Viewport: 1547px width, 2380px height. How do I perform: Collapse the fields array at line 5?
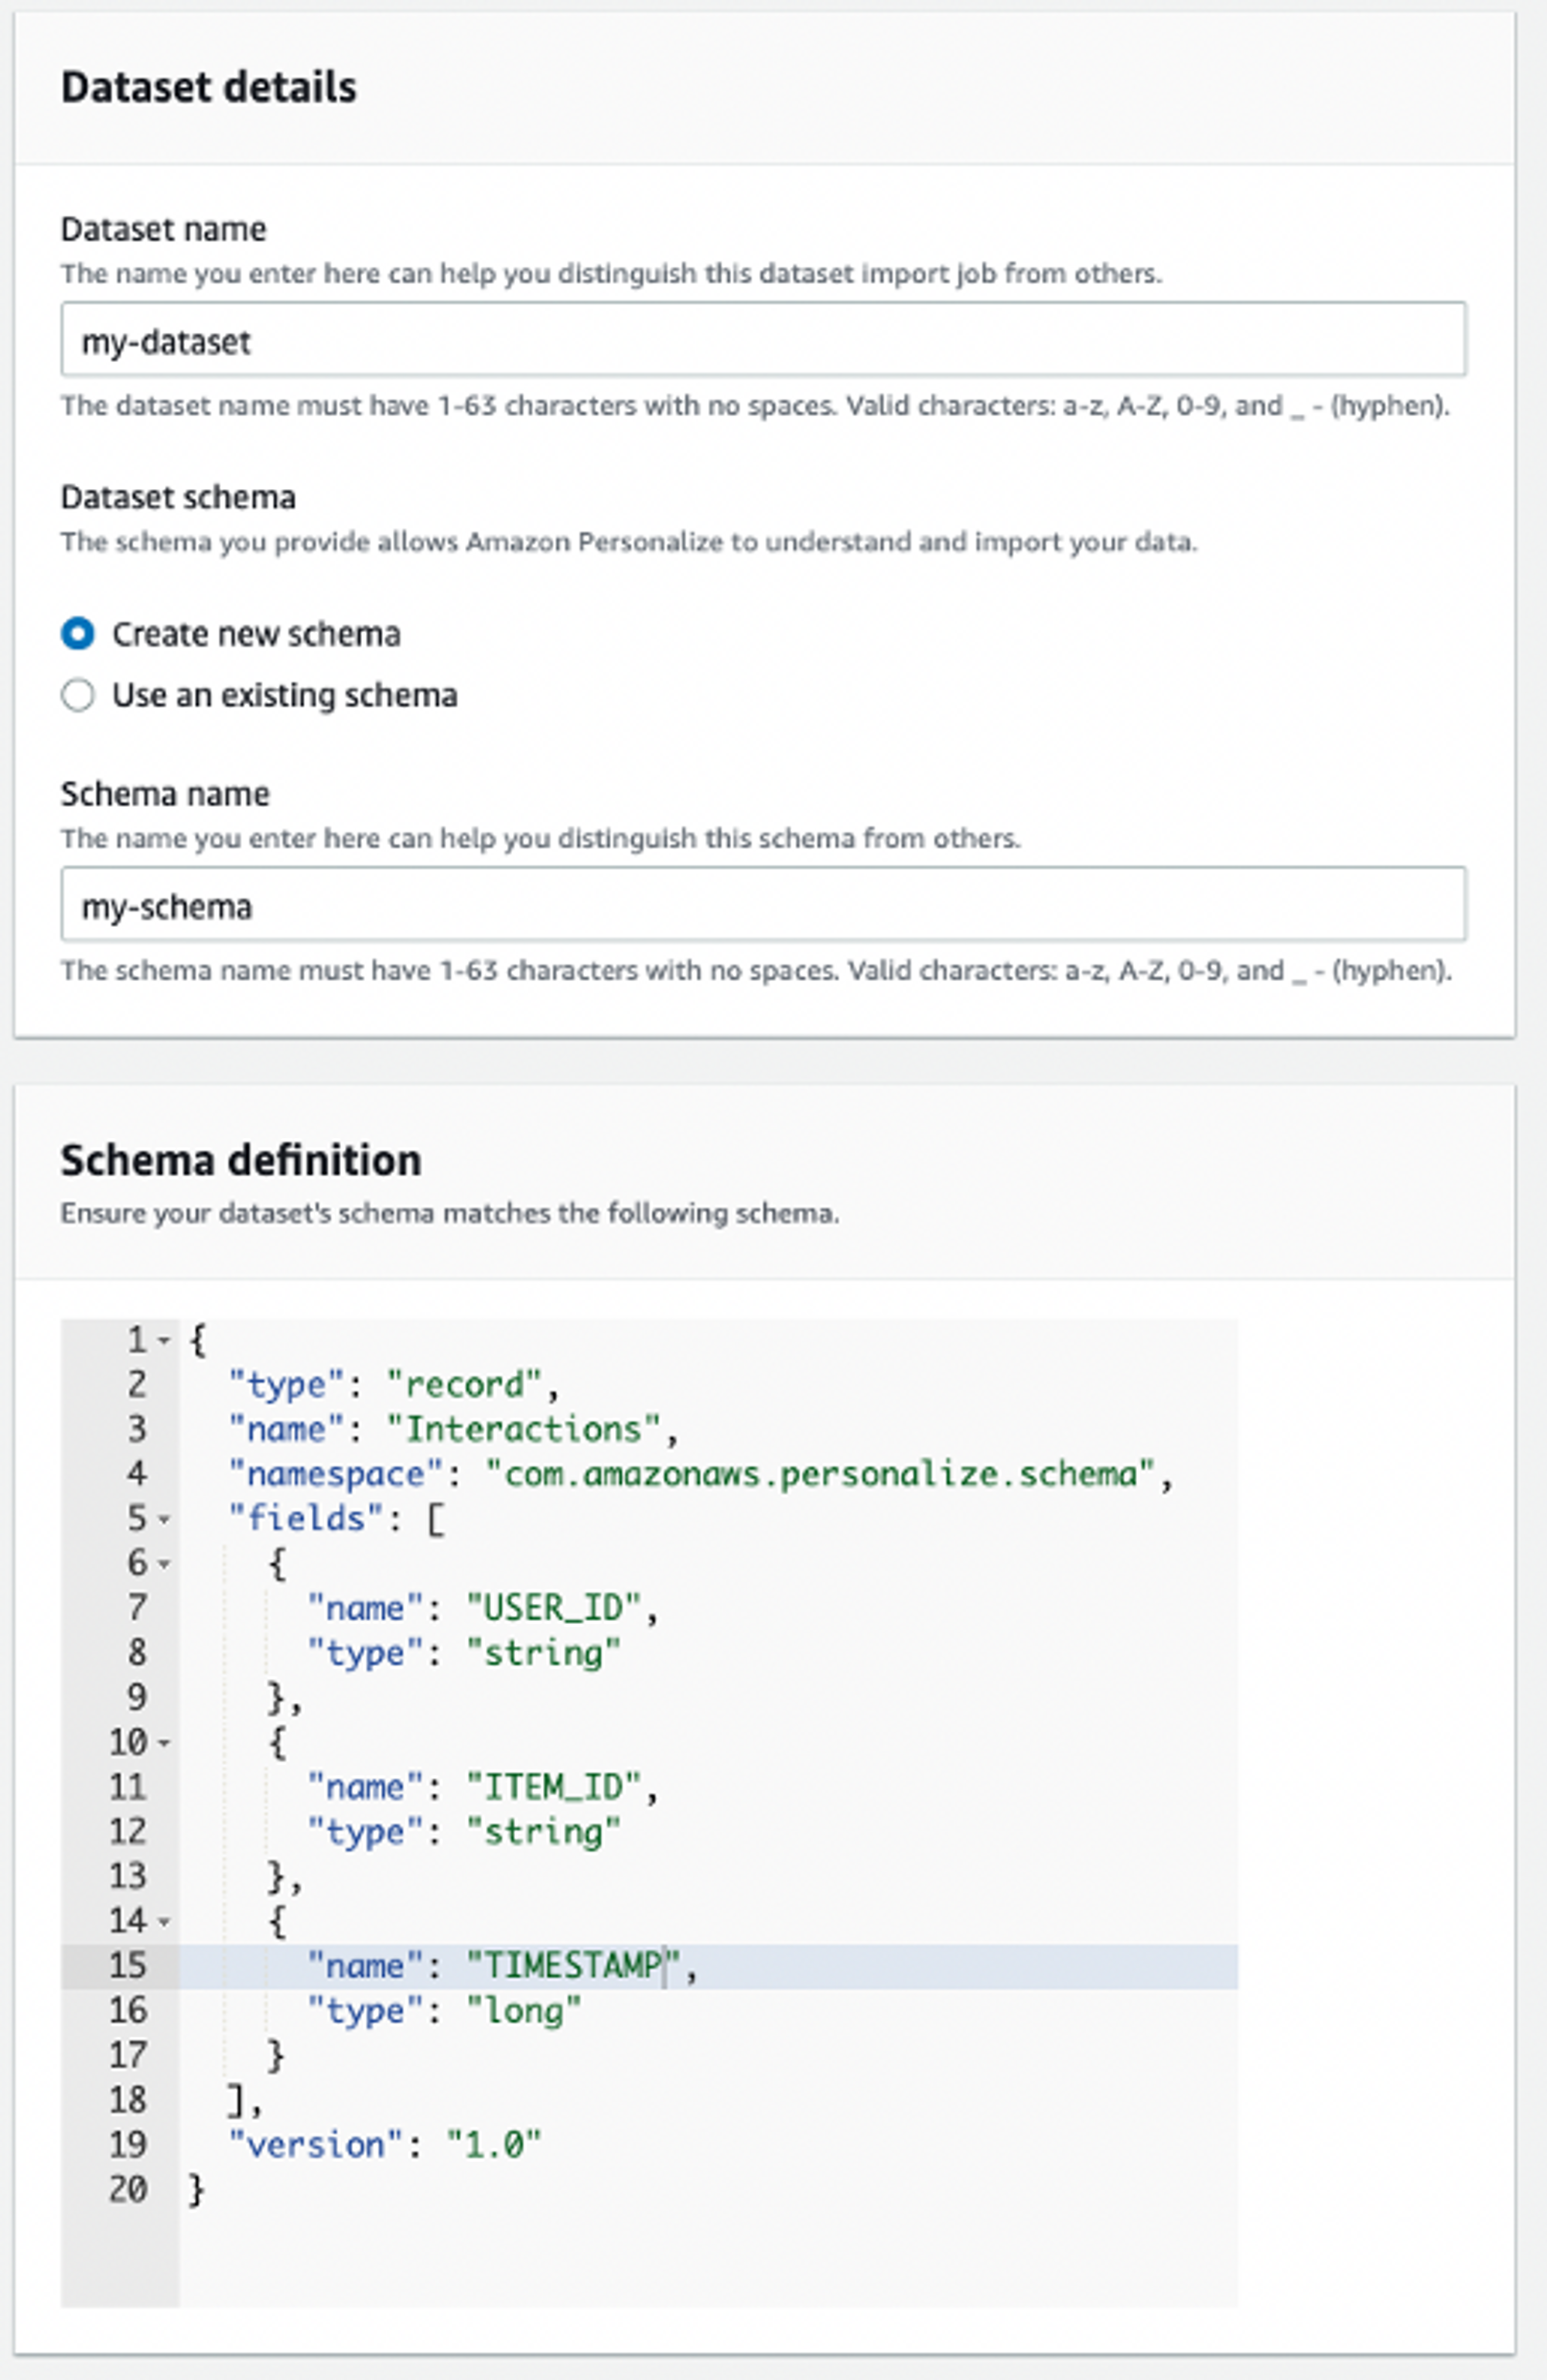coord(165,1519)
